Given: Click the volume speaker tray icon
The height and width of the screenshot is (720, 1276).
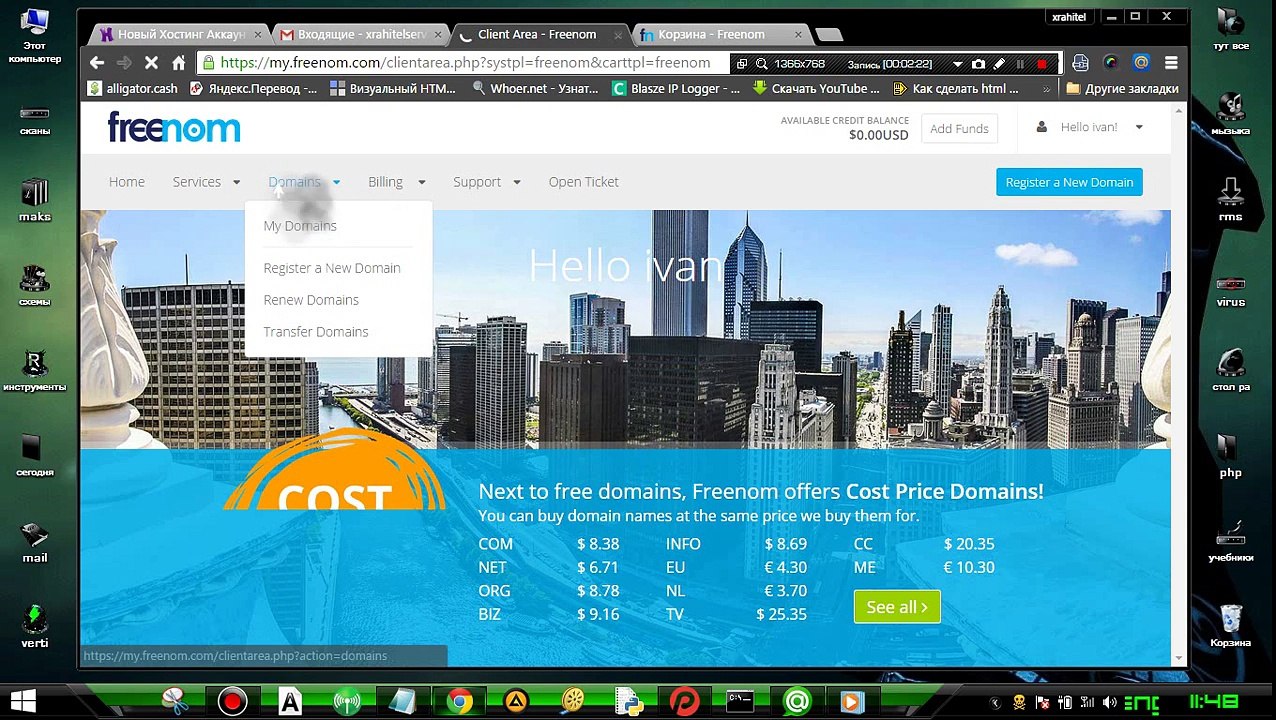Looking at the screenshot, I should click(x=1107, y=702).
